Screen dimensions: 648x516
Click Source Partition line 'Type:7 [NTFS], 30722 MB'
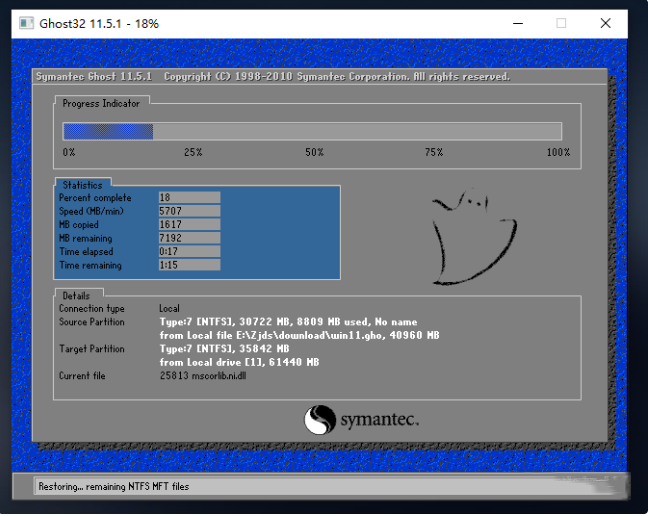288,322
